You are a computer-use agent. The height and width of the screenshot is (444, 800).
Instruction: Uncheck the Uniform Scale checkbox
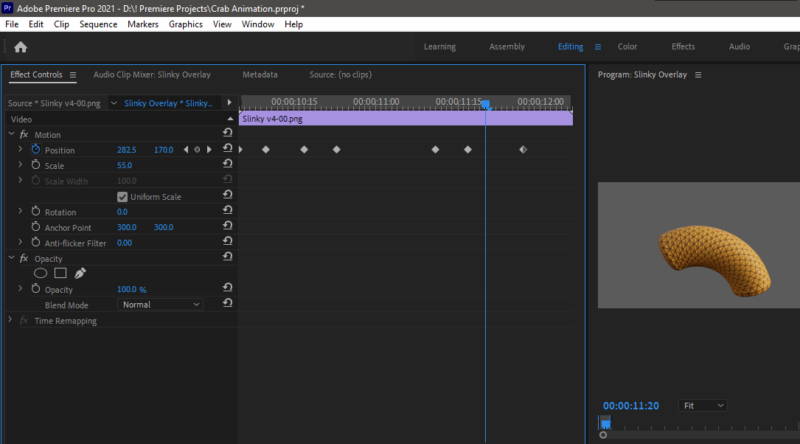[x=122, y=197]
